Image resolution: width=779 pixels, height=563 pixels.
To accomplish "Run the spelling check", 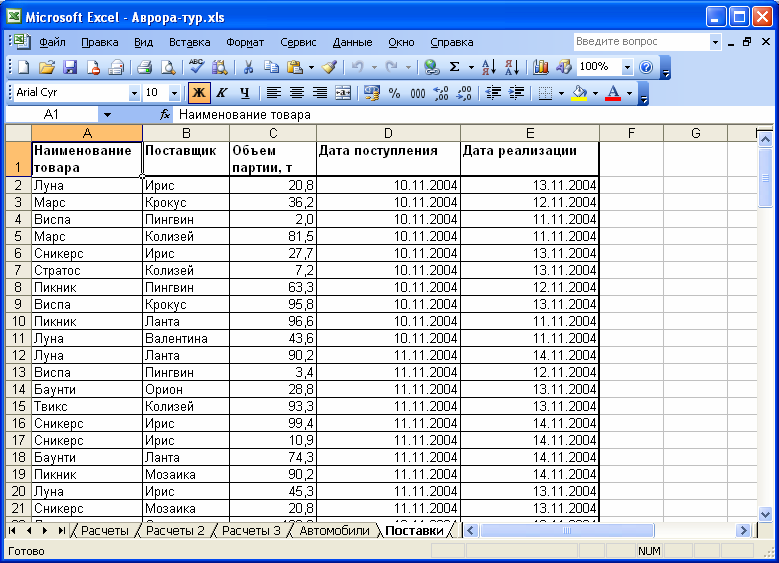I will 197,67.
